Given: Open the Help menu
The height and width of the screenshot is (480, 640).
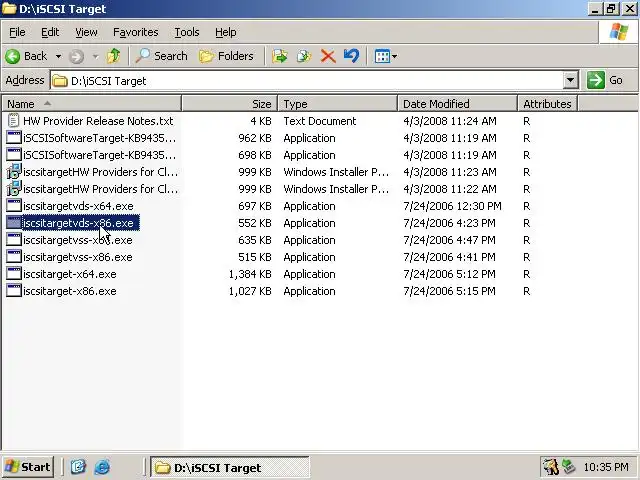Looking at the screenshot, I should 226,32.
